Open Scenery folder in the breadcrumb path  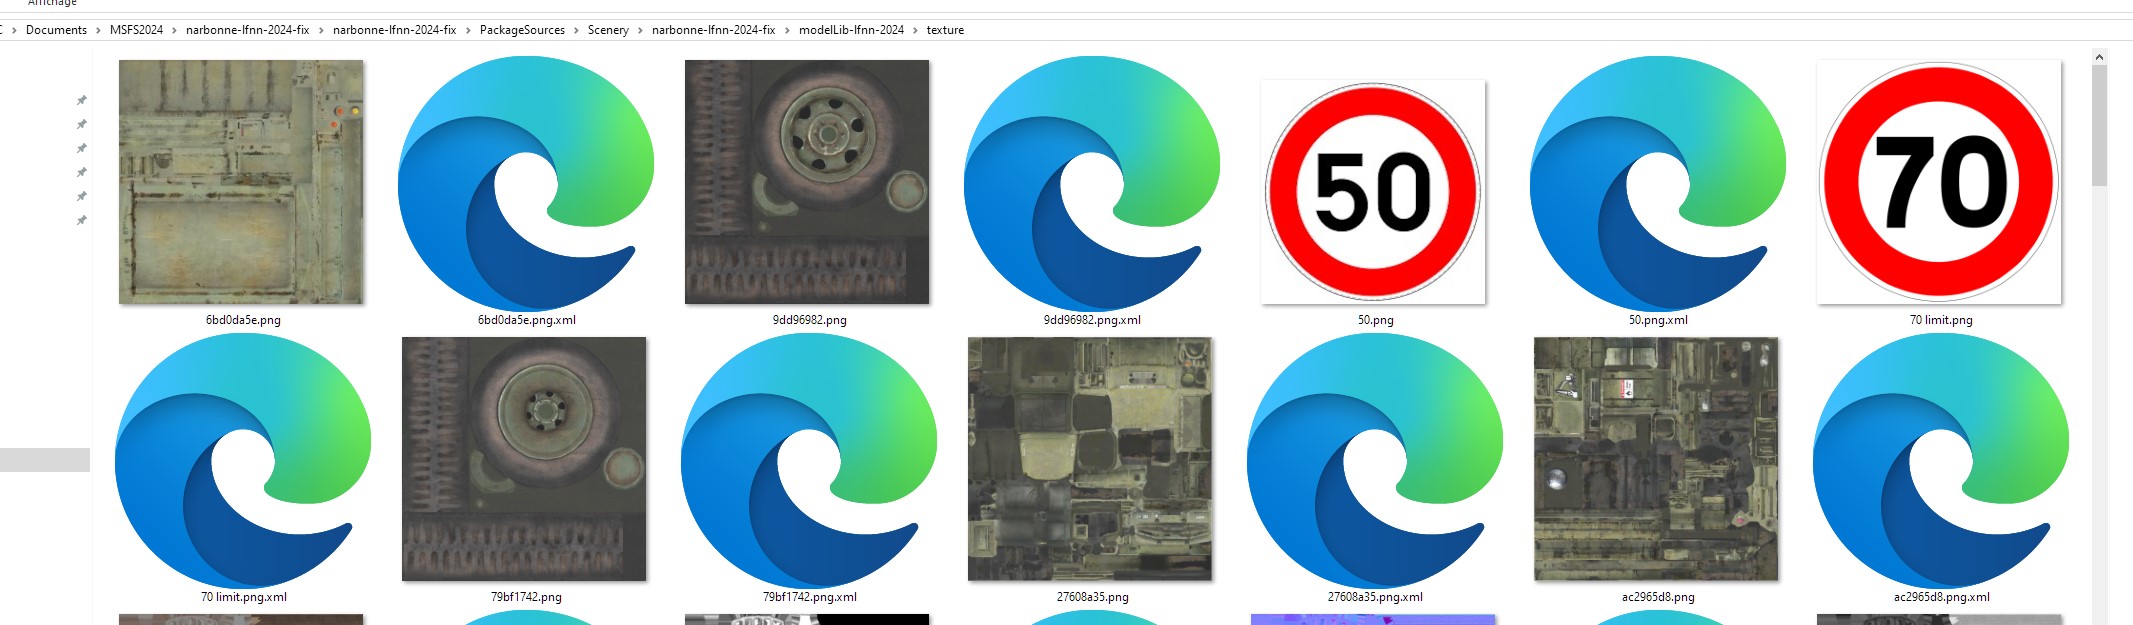pyautogui.click(x=608, y=30)
